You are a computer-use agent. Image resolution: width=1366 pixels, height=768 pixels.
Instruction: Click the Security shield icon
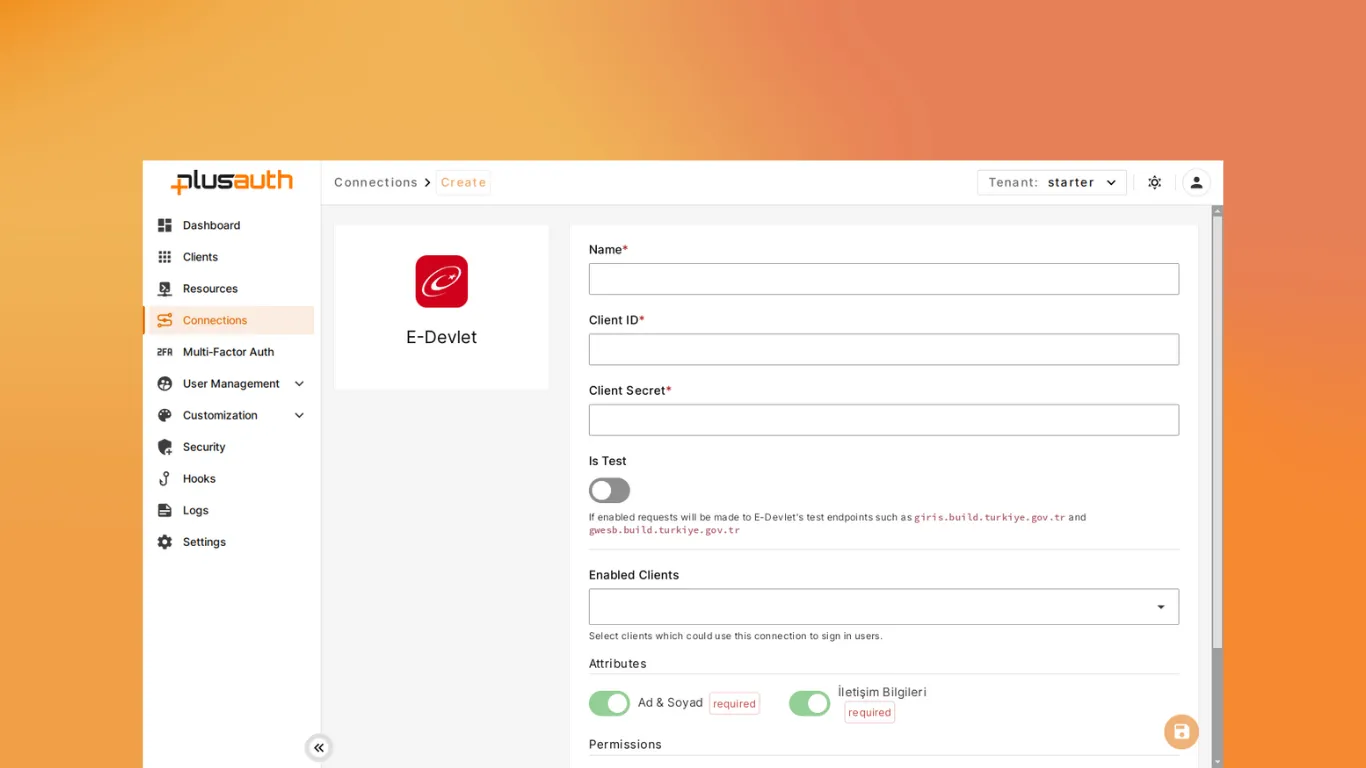(165, 447)
